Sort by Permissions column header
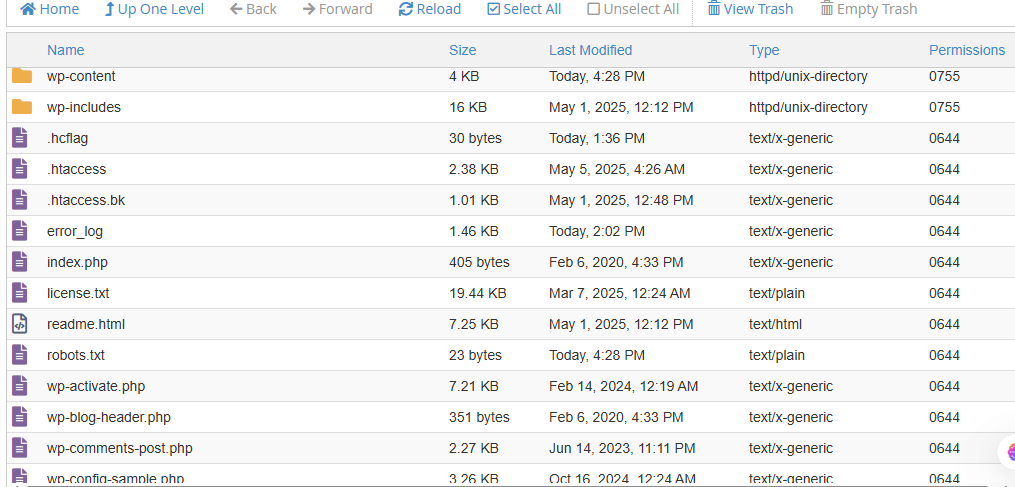1015x487 pixels. [x=966, y=50]
